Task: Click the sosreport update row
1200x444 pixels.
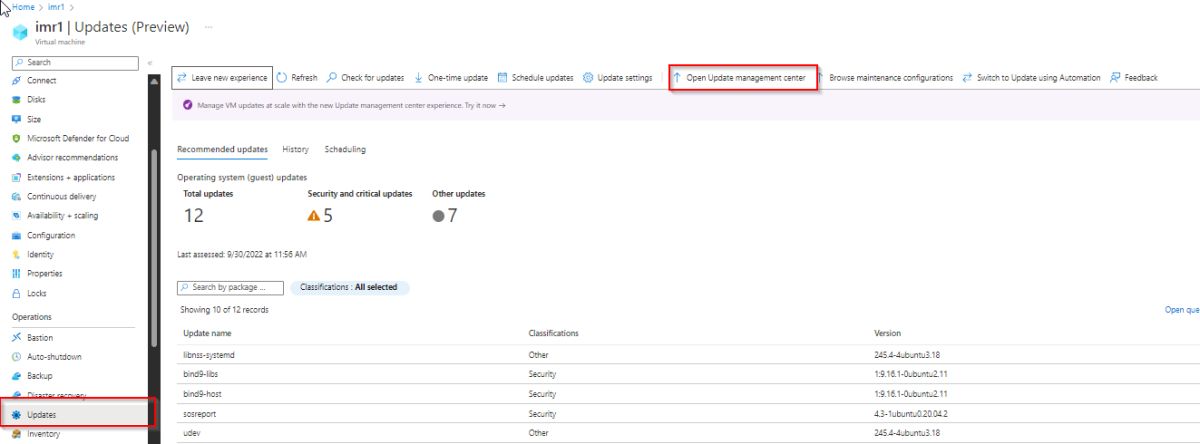Action: (x=688, y=414)
